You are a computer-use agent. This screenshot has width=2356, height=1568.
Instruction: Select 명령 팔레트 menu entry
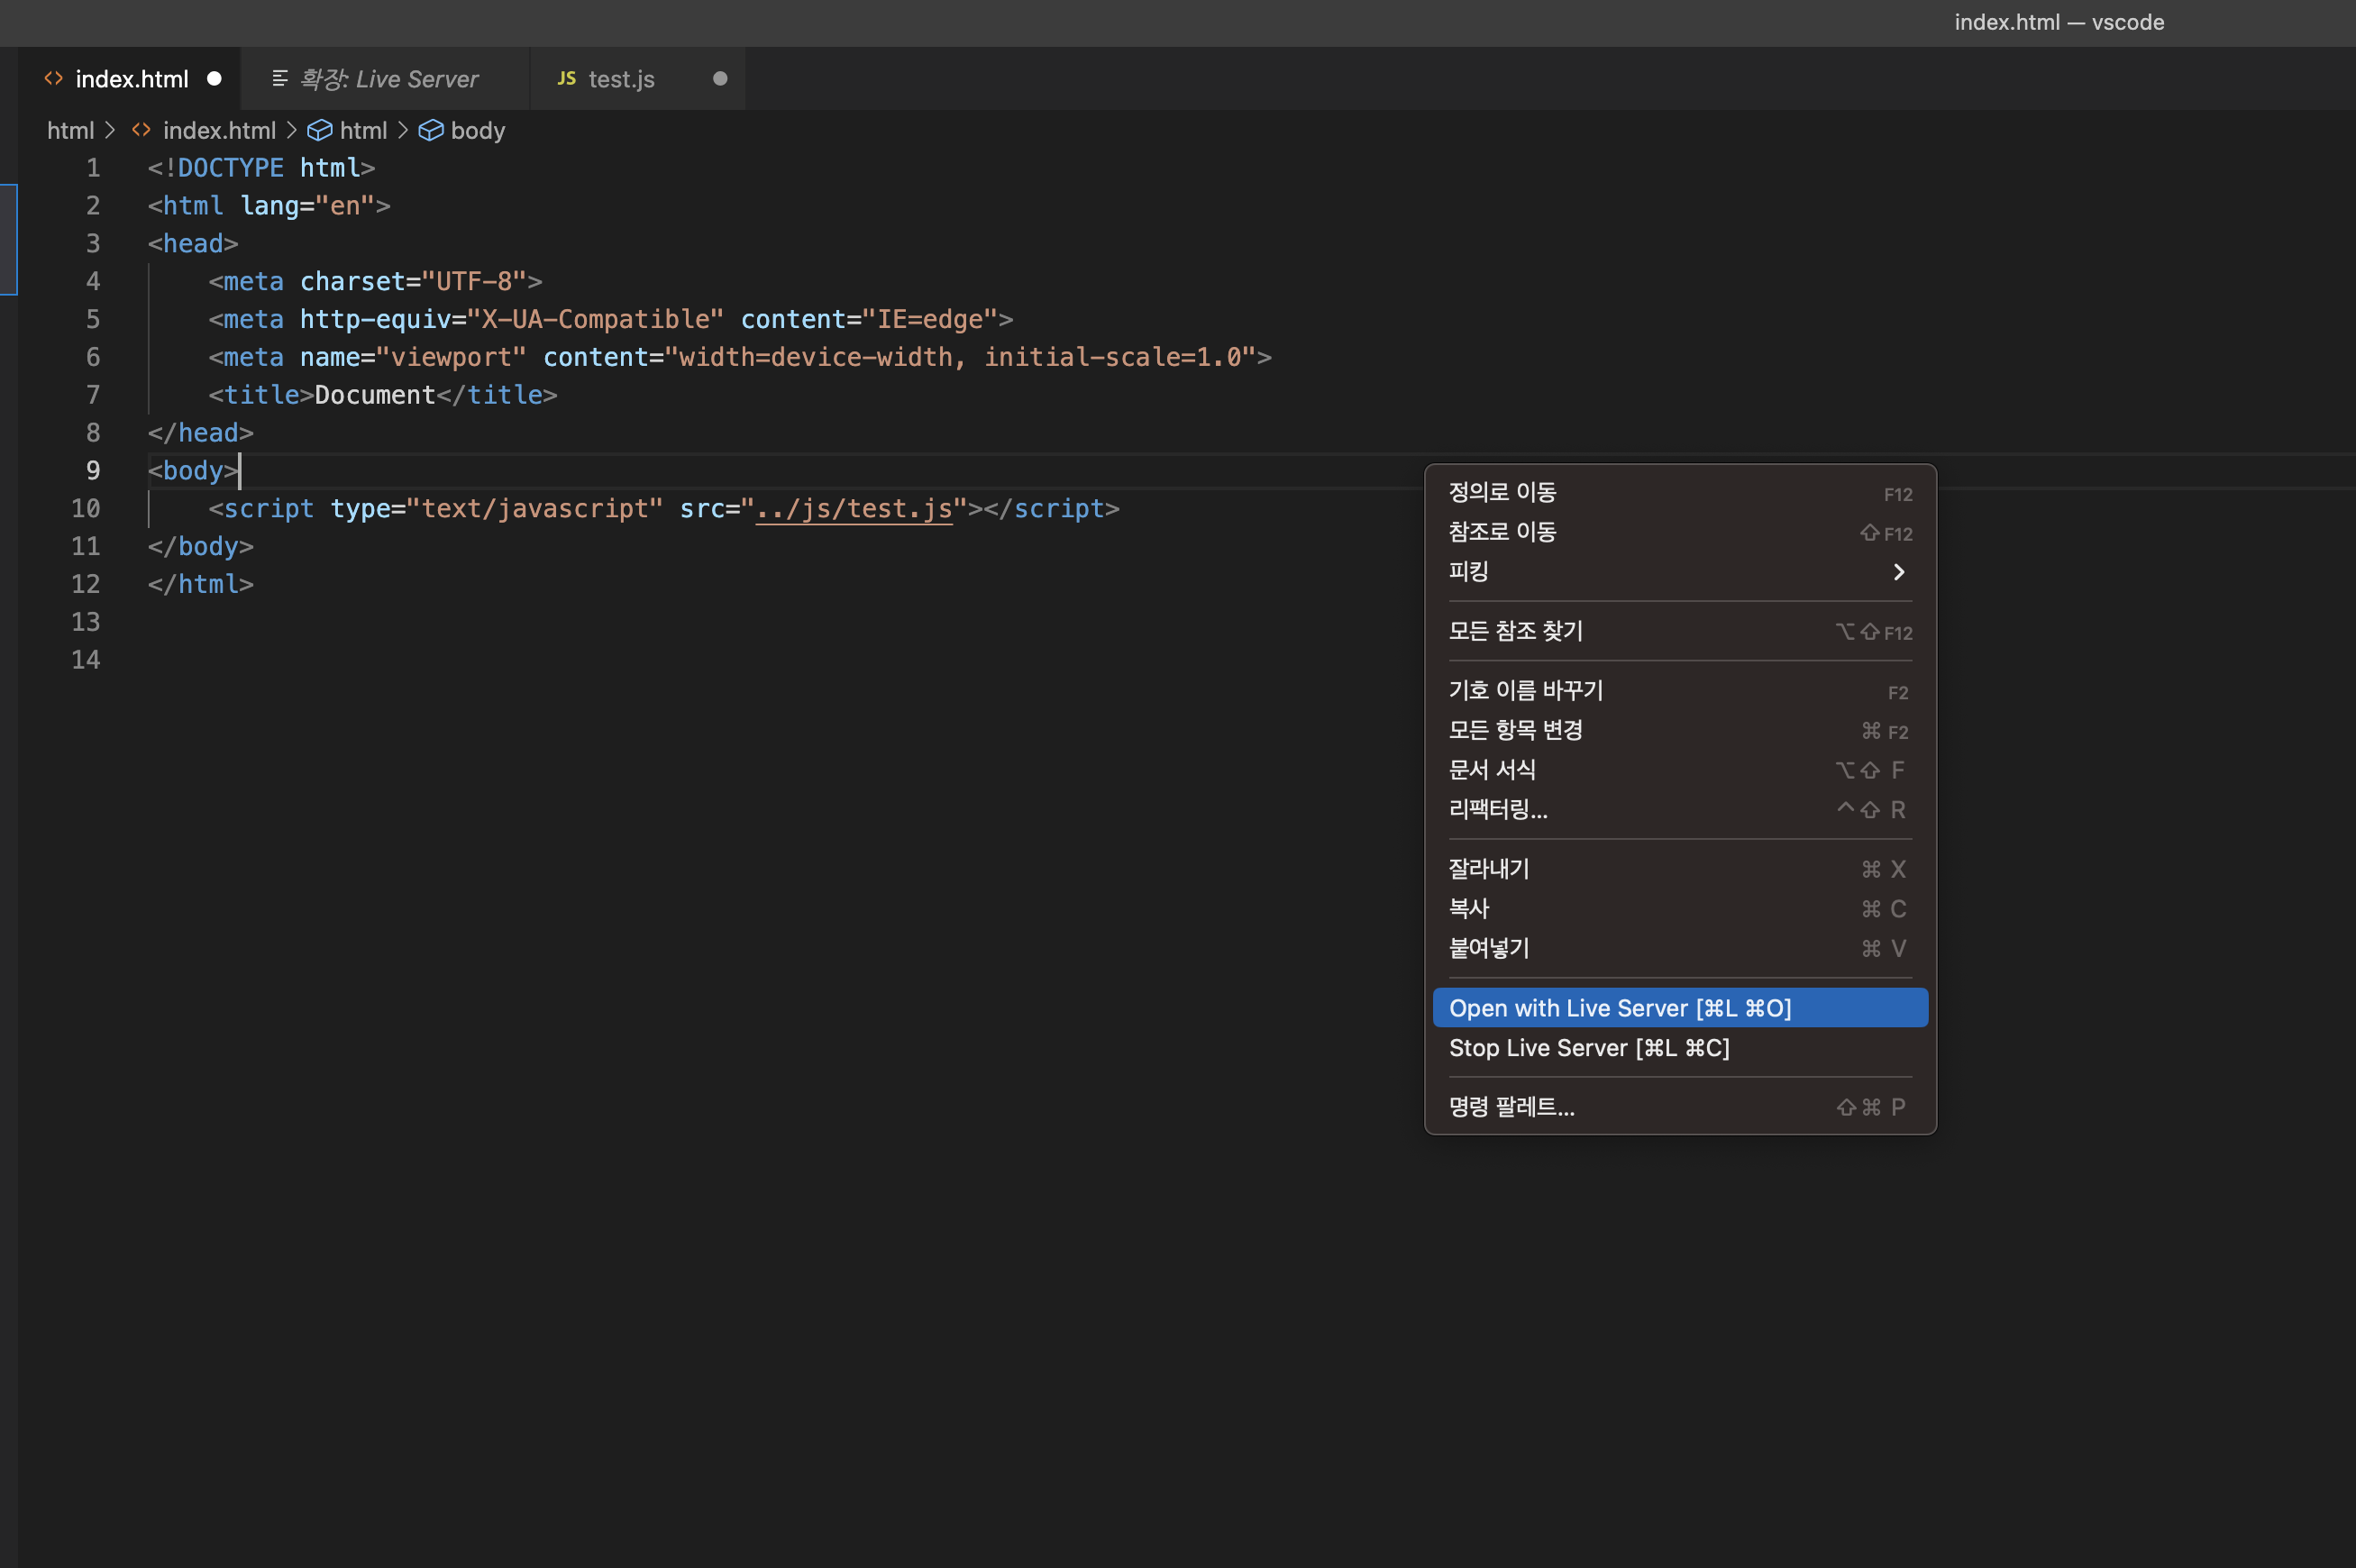click(x=1511, y=1107)
